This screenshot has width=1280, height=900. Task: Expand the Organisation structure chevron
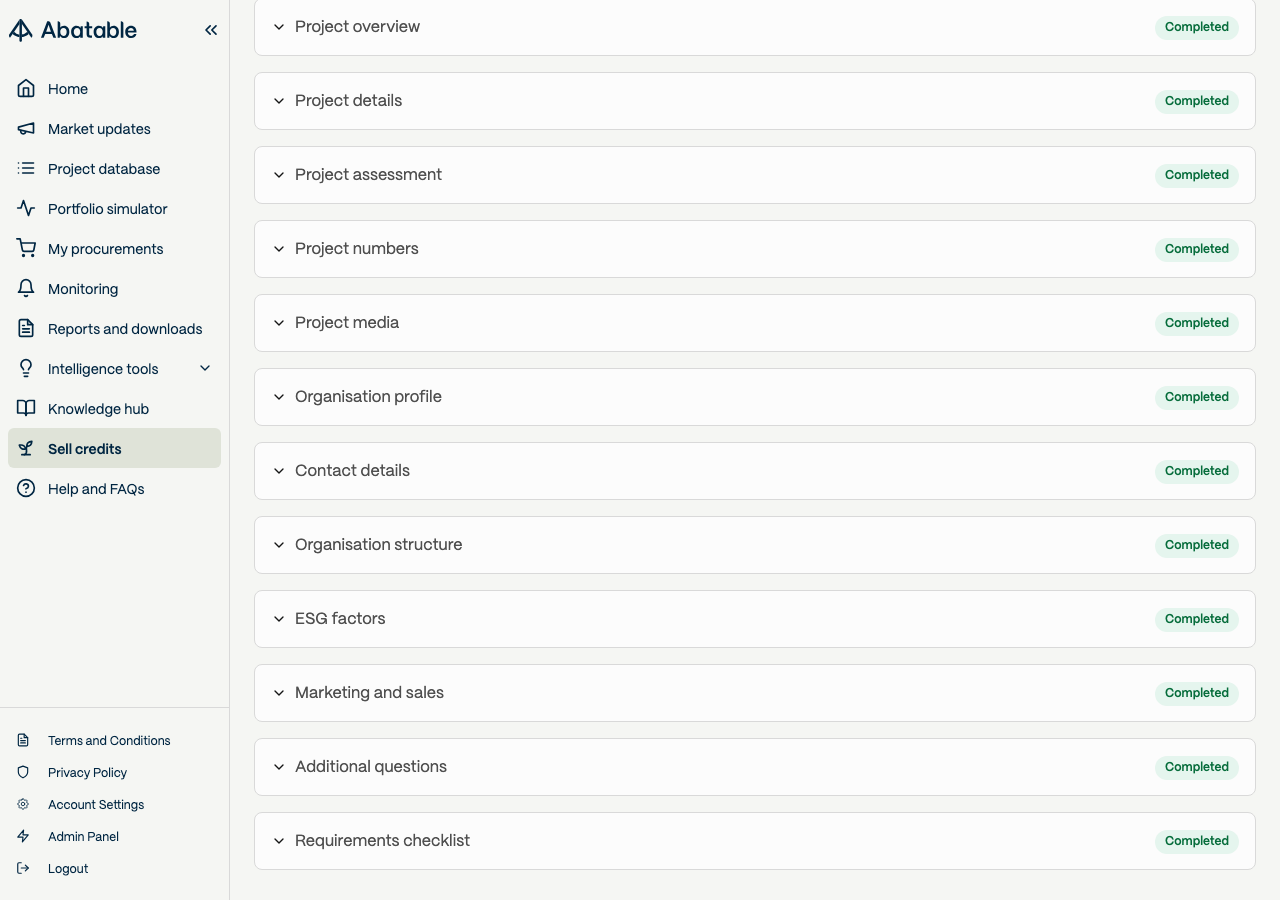pos(279,545)
